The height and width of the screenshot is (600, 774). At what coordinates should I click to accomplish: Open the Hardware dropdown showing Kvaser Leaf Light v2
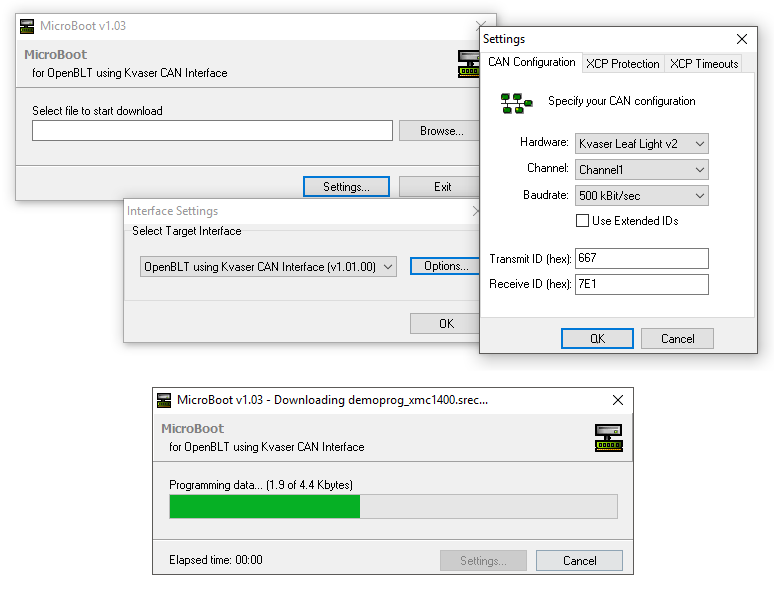point(642,144)
